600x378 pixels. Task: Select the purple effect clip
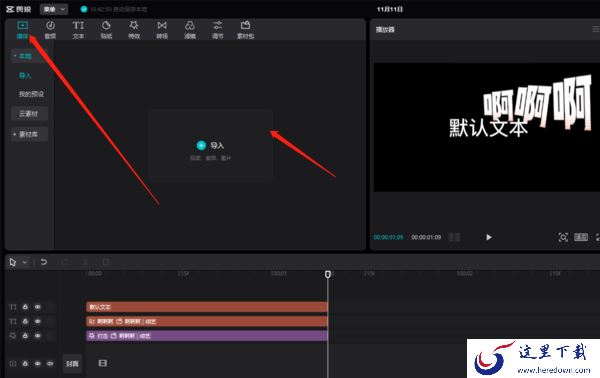207,336
